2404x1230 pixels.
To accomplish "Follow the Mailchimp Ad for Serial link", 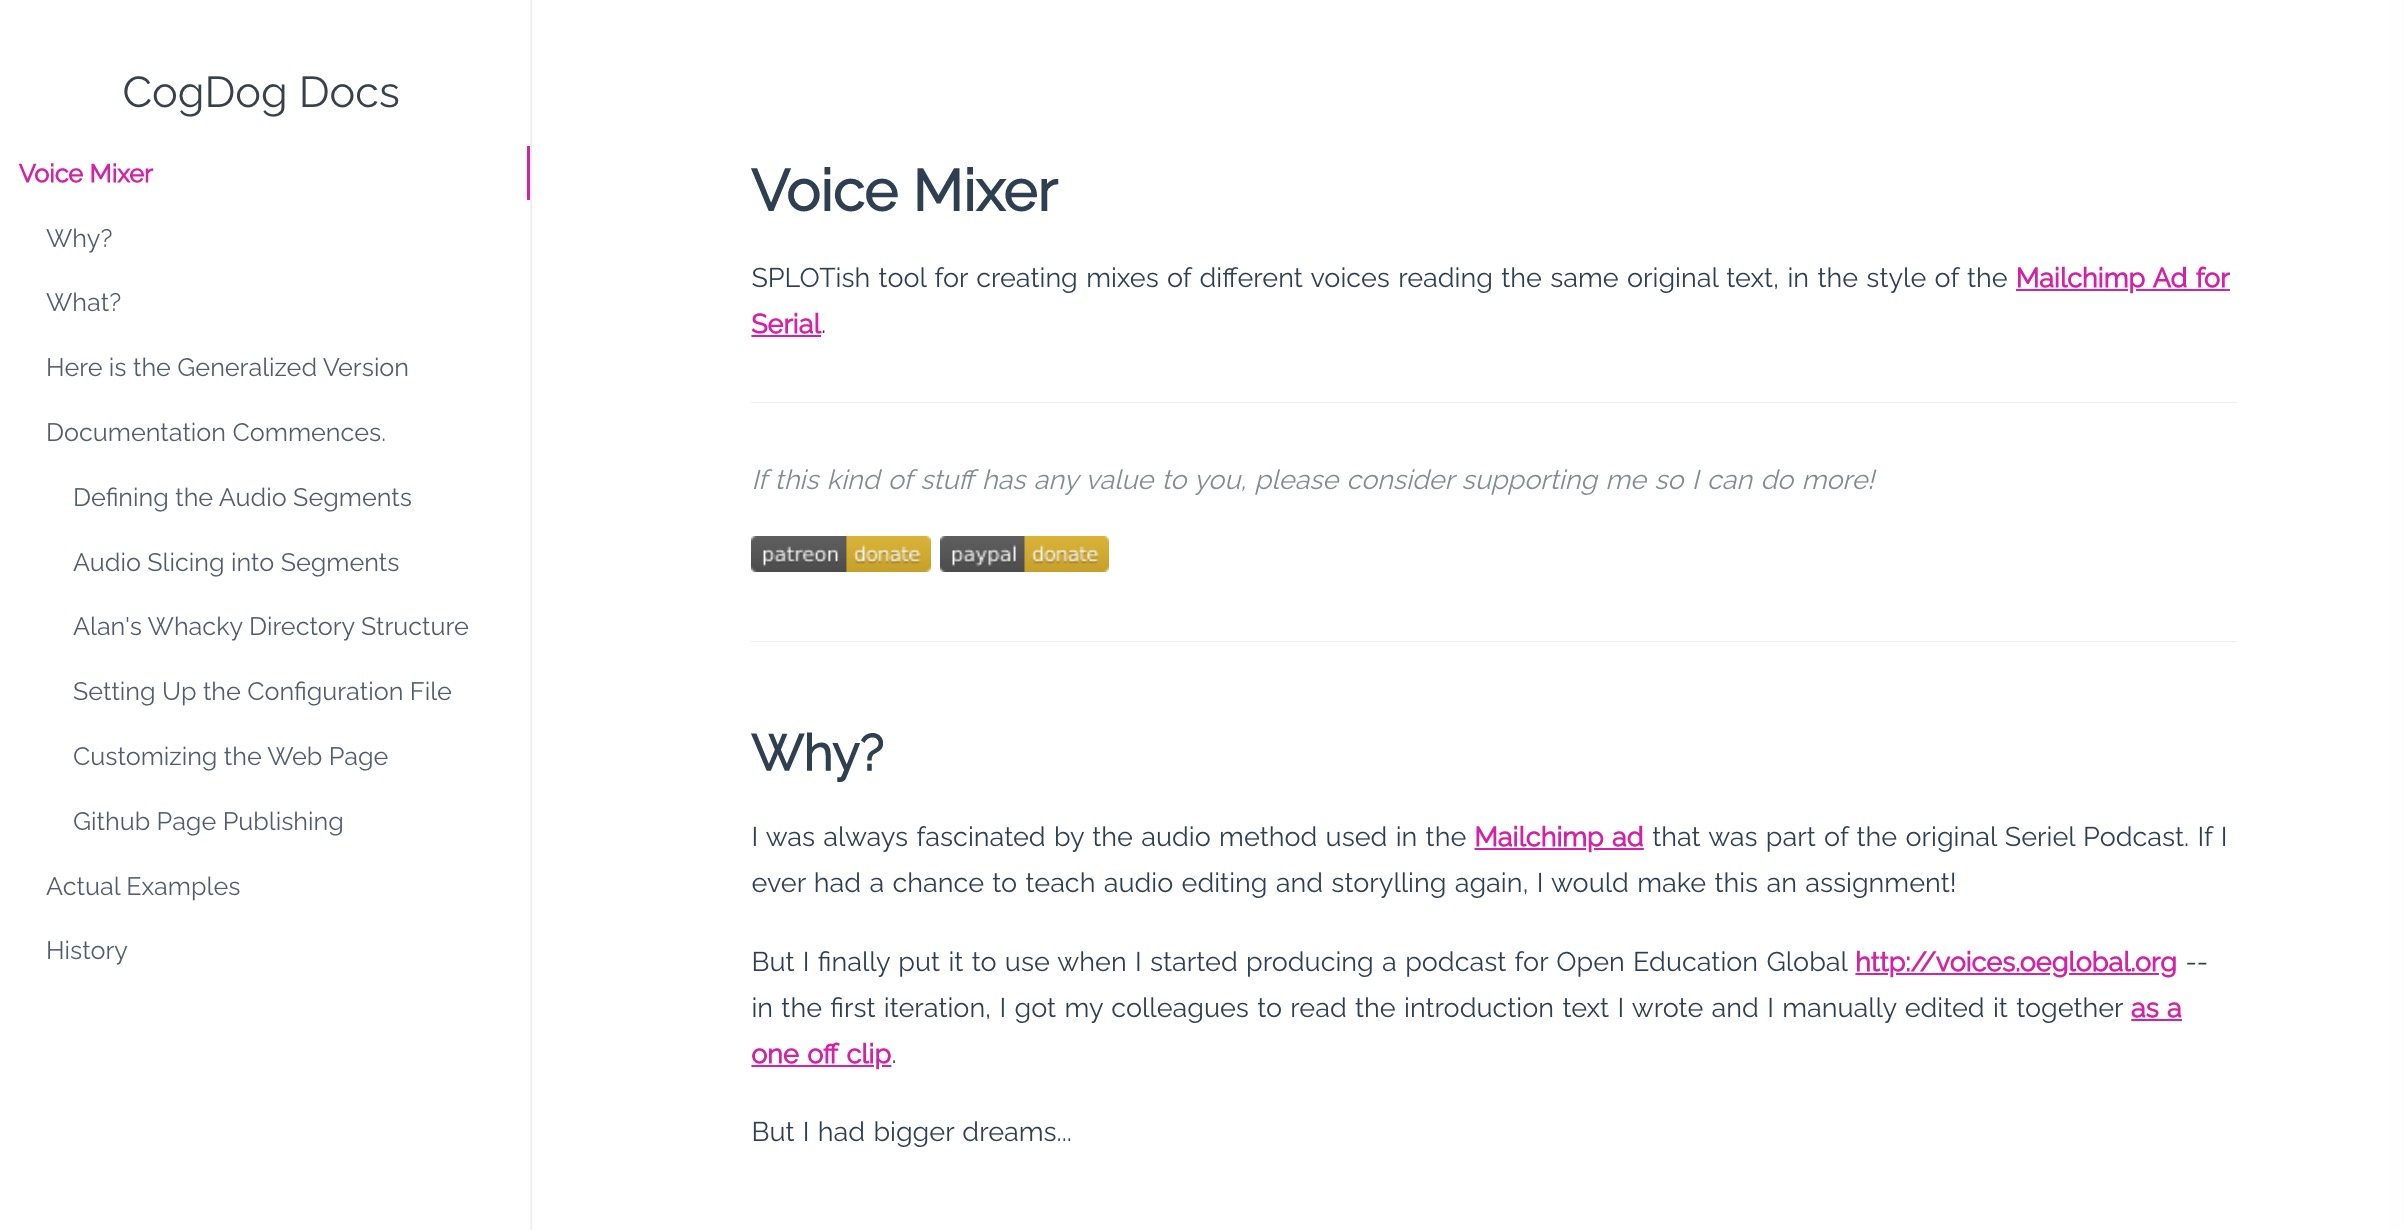I will (x=2122, y=278).
